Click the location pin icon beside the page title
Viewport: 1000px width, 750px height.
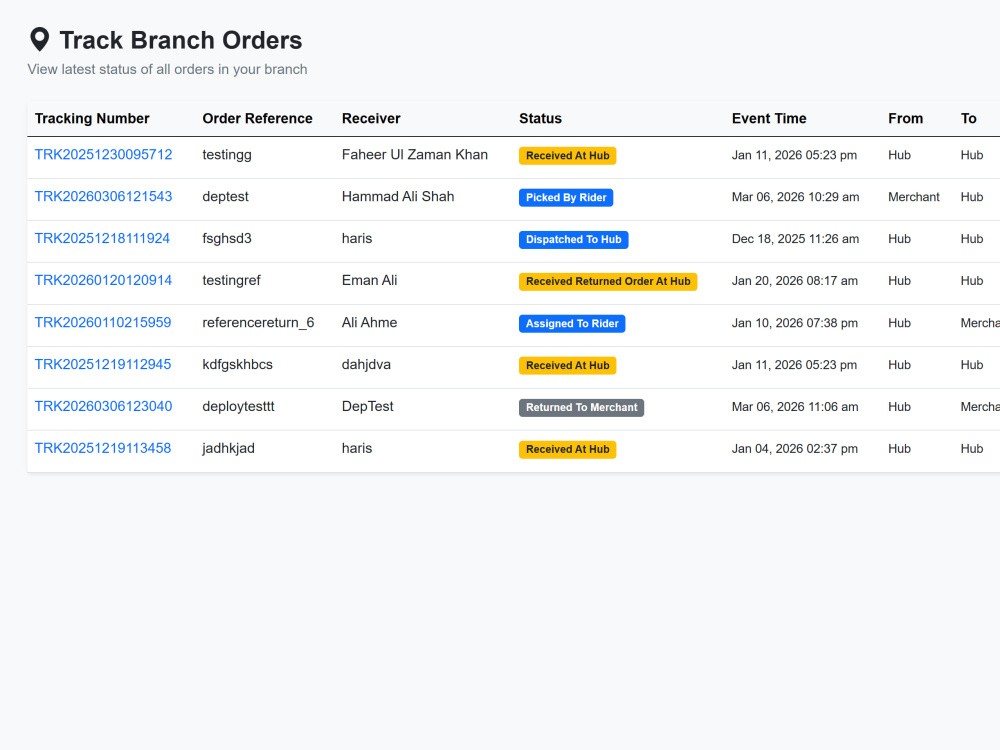click(x=40, y=40)
